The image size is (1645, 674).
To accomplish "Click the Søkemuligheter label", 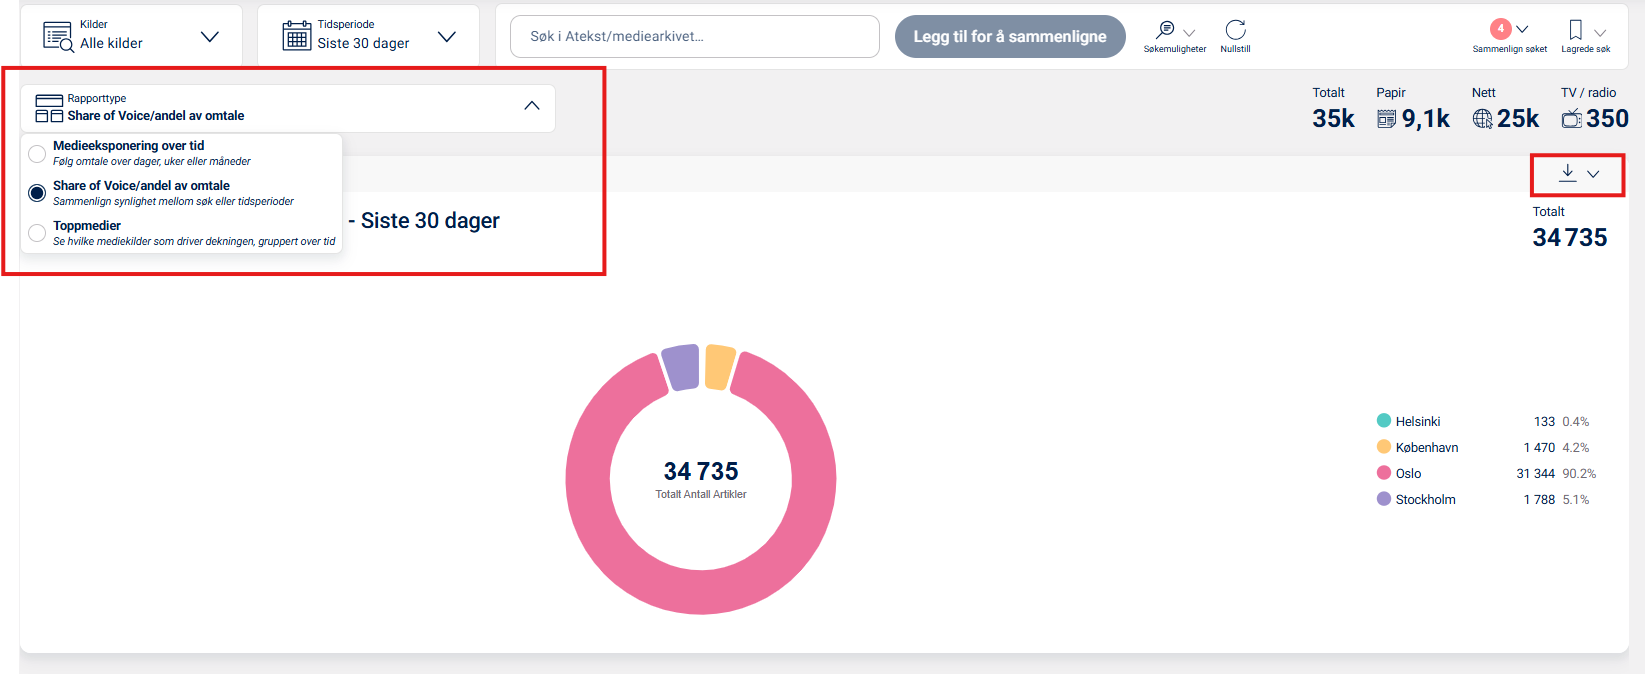I will pos(1175,49).
